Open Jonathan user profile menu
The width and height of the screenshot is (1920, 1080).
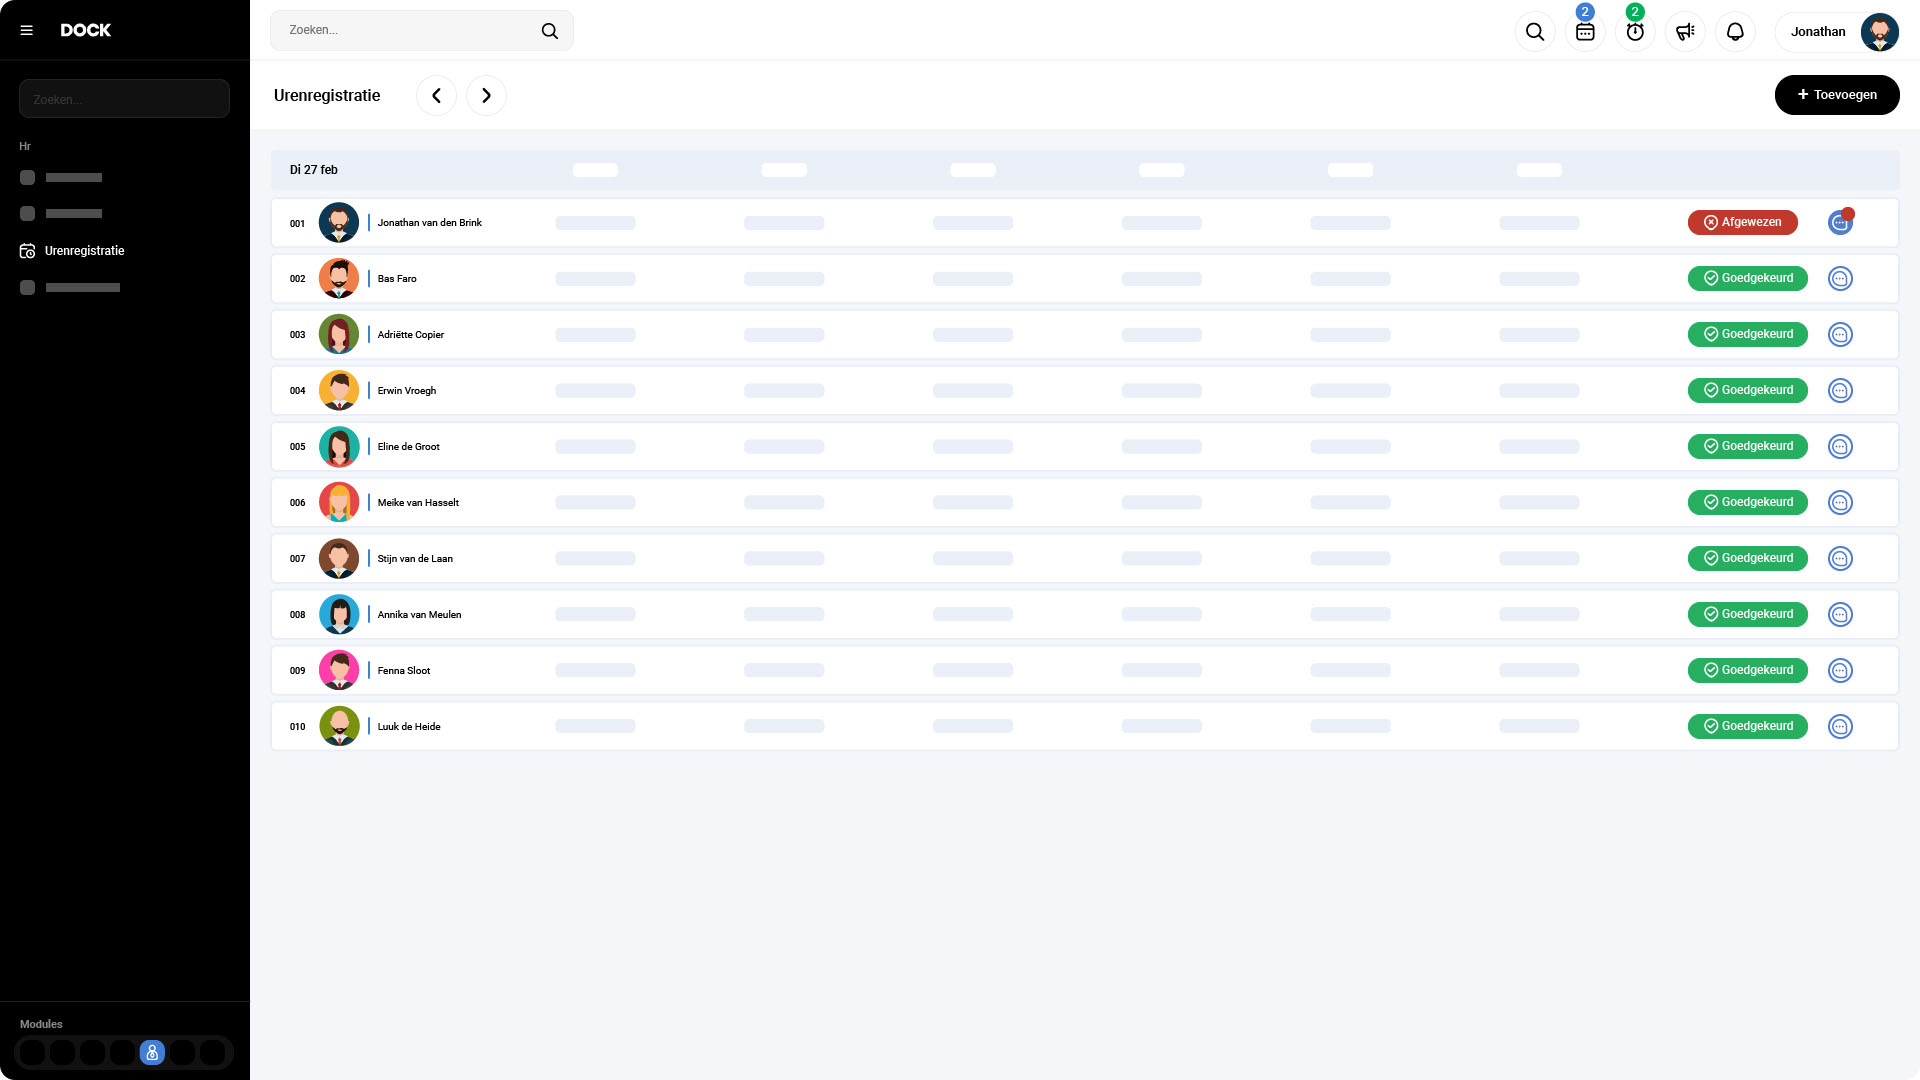tap(1838, 32)
